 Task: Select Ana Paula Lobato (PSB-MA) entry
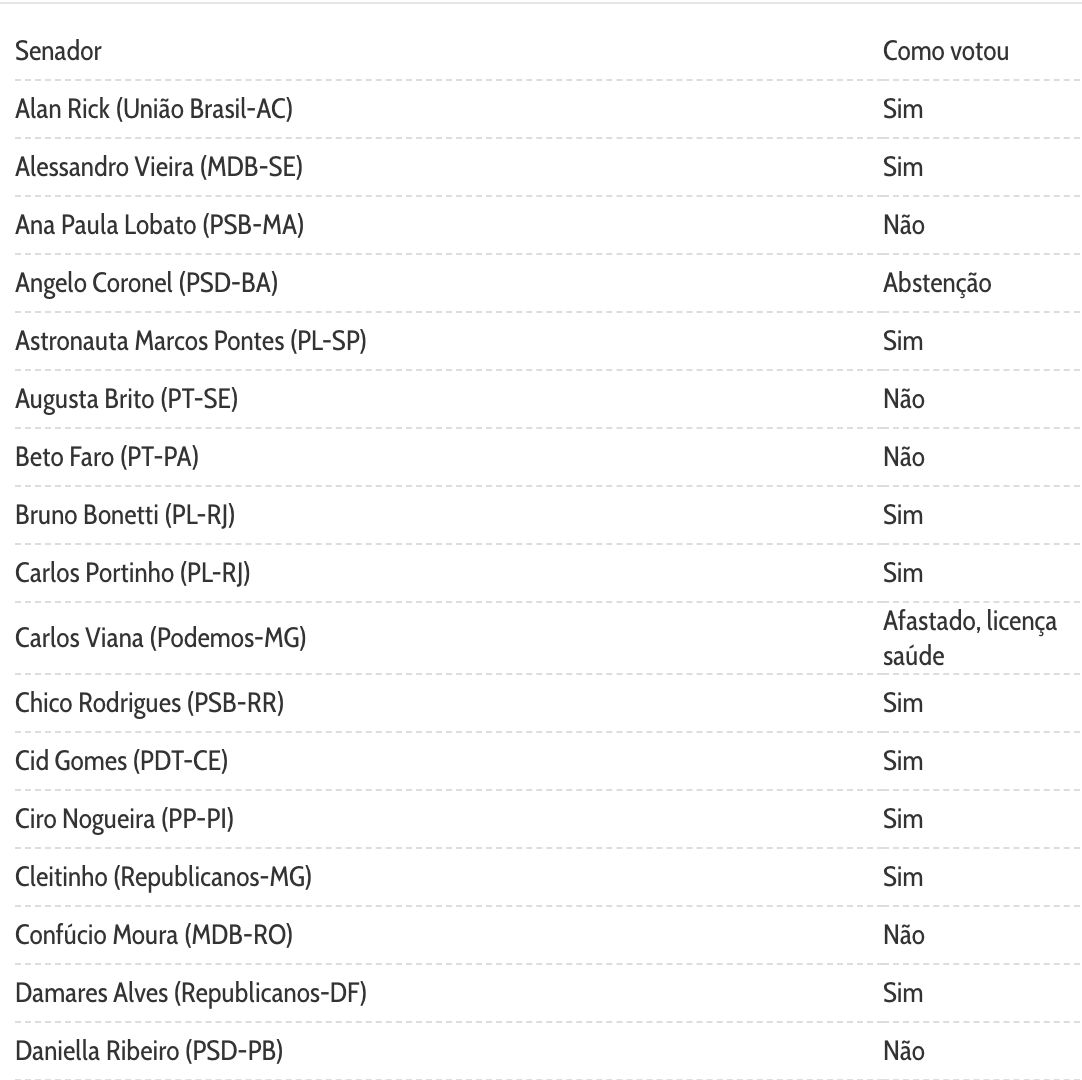coord(159,225)
